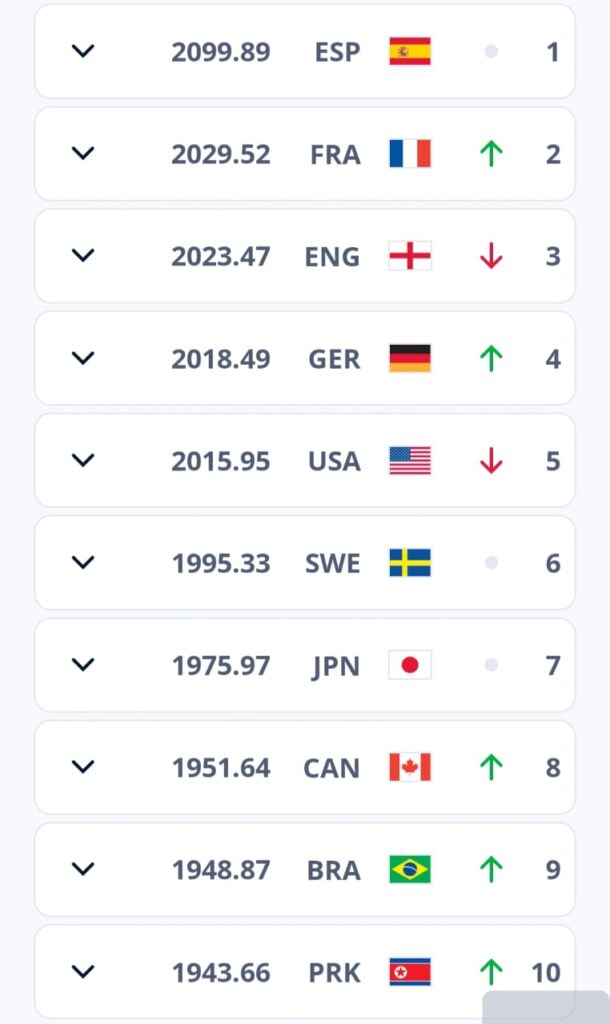This screenshot has height=1024, width=610.
Task: Click the Canada flag icon
Action: (410, 768)
